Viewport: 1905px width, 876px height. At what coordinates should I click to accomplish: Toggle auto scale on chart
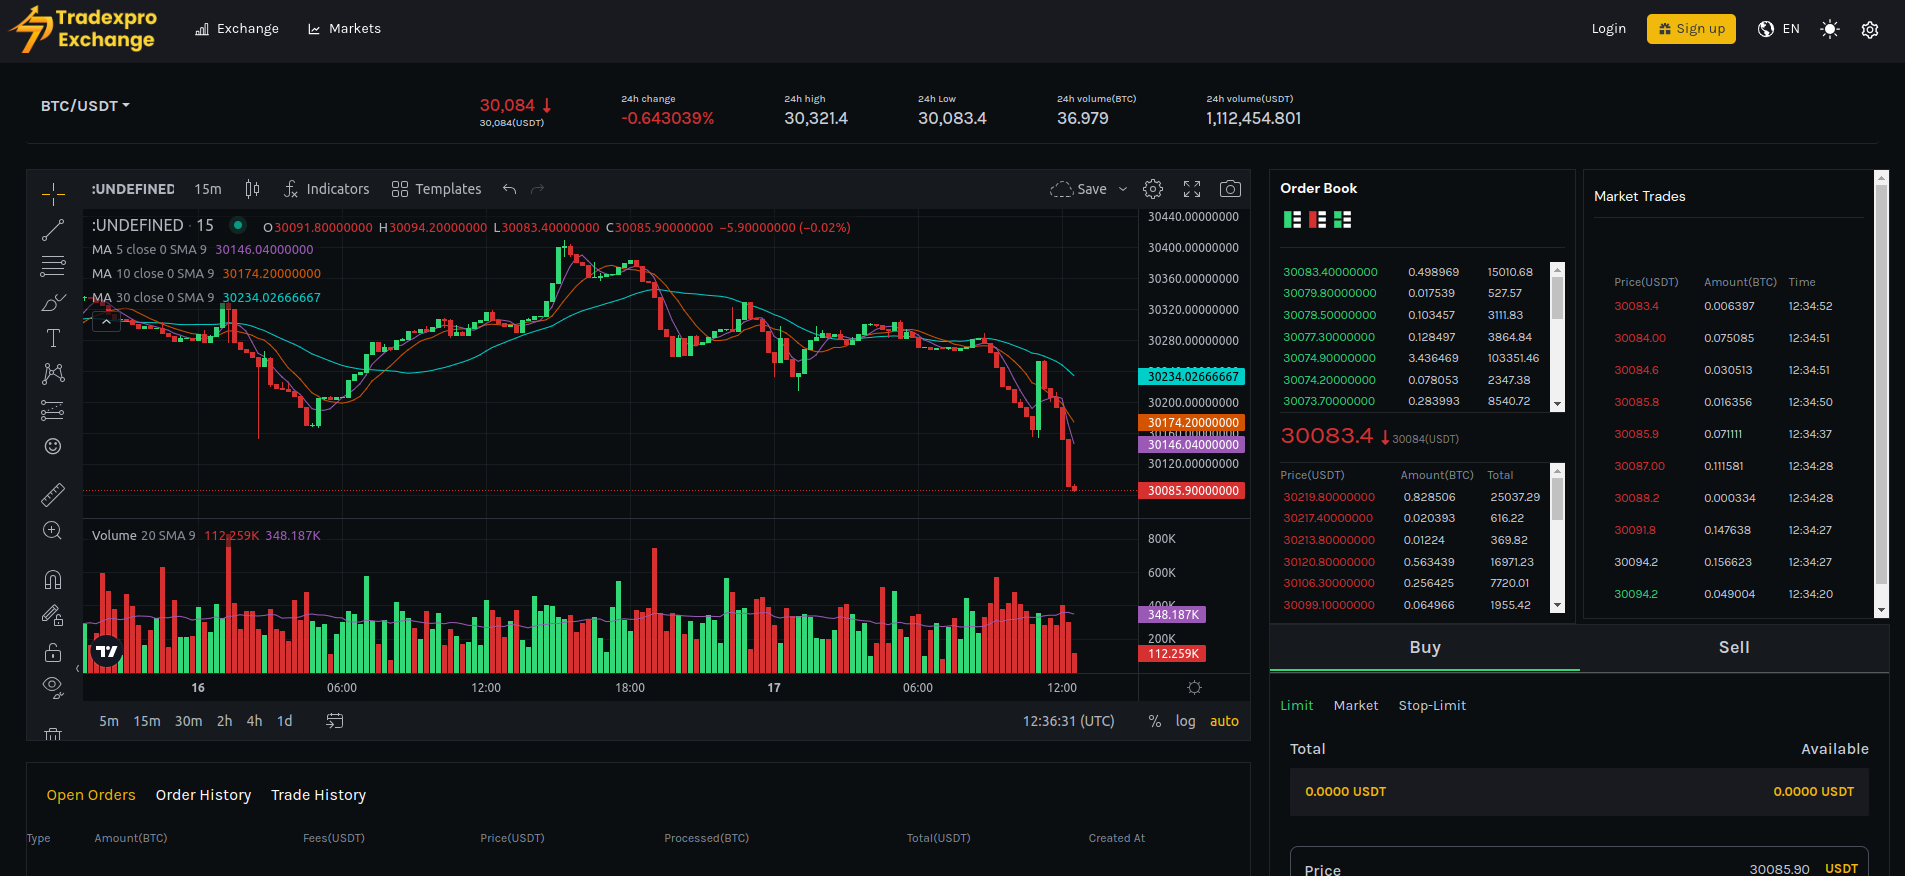(x=1224, y=721)
